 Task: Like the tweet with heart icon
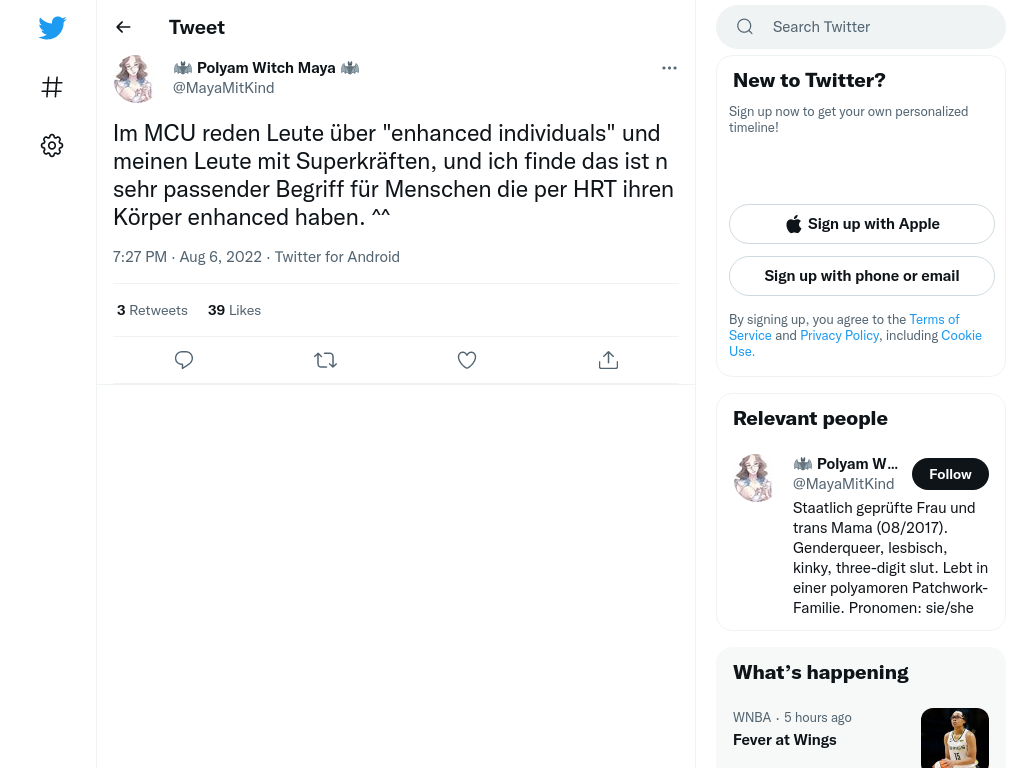click(x=467, y=360)
